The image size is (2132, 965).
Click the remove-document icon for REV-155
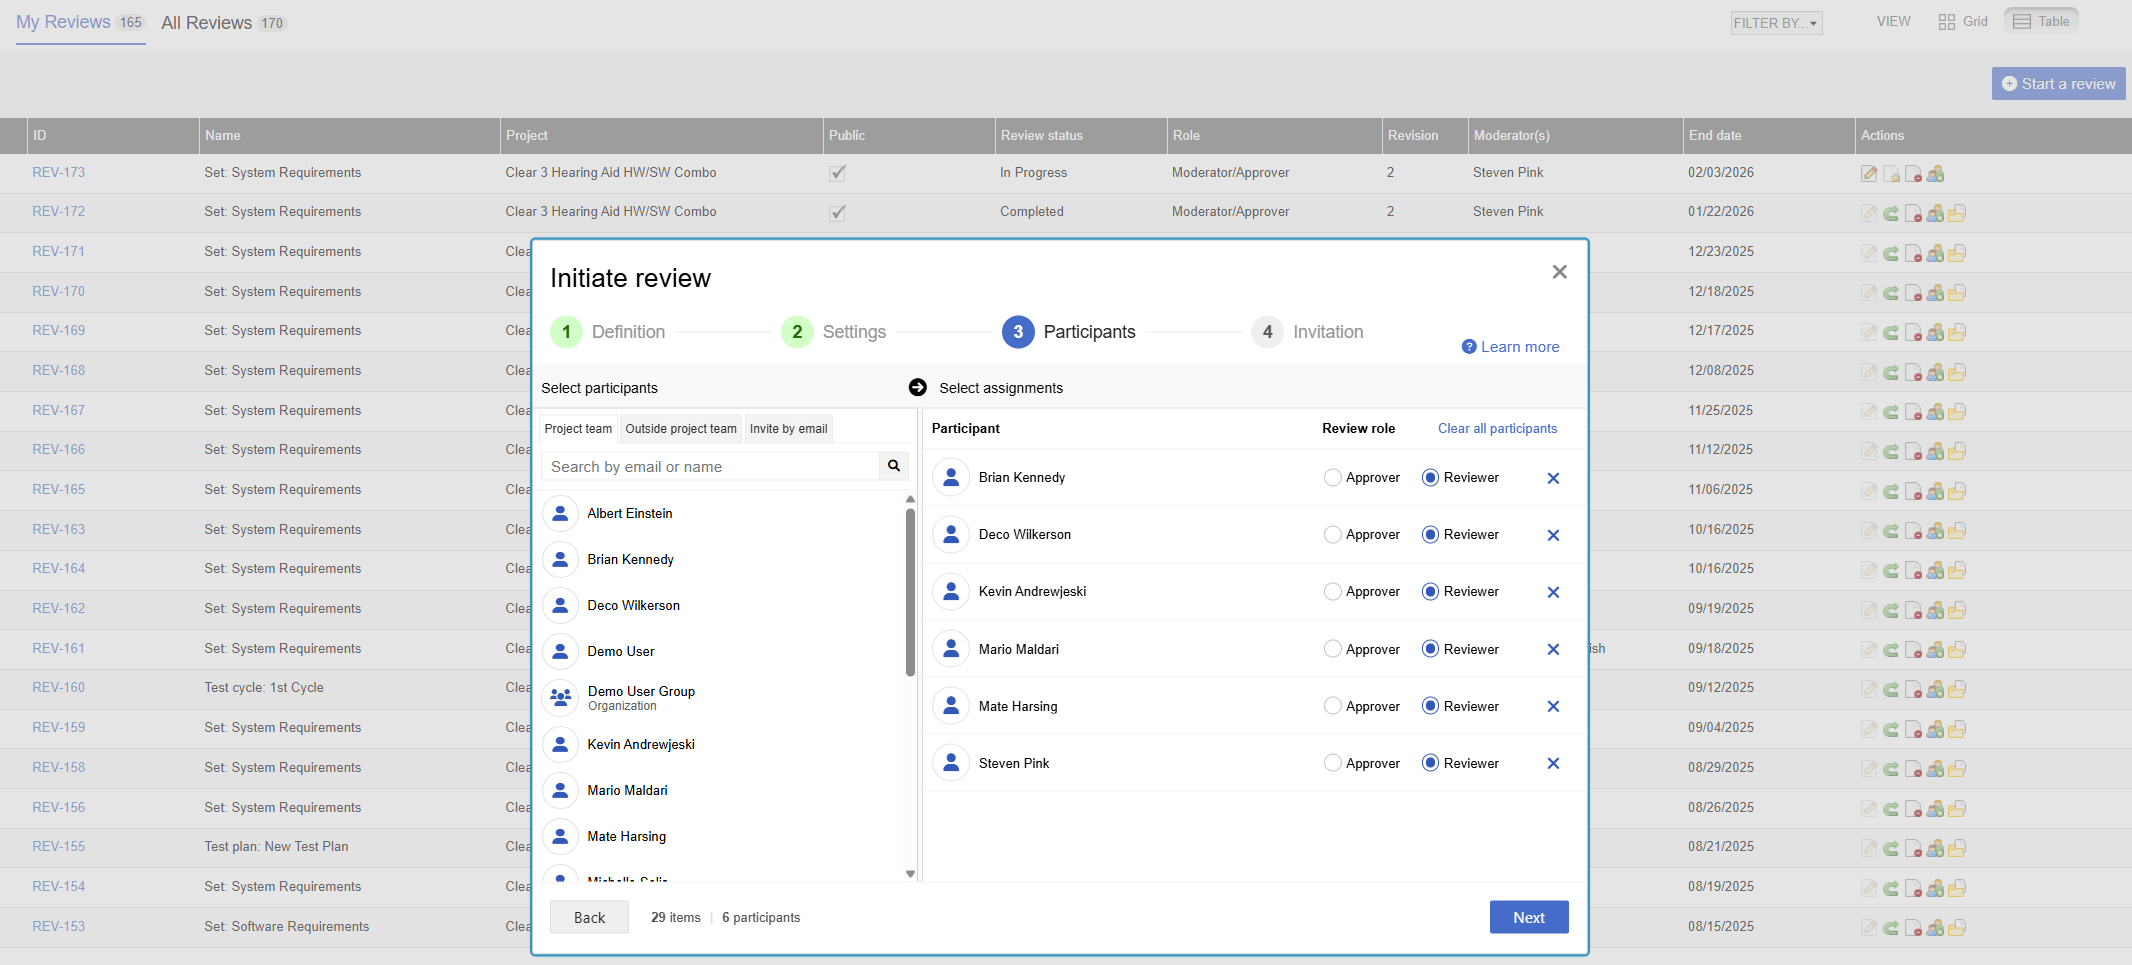coord(1913,848)
